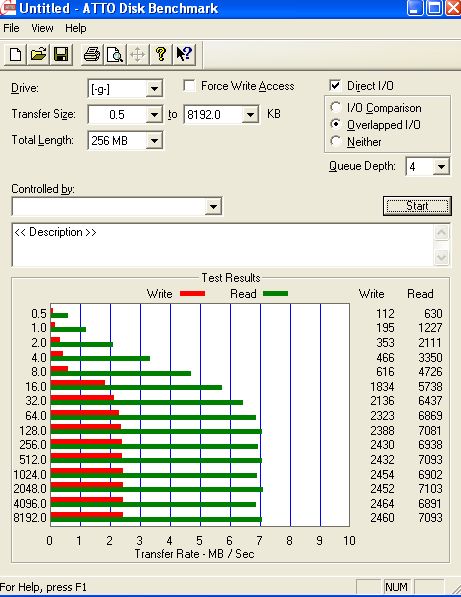Click the 'For Help, press F1' status text
Viewport: 461px width, 597px height.
point(43,587)
